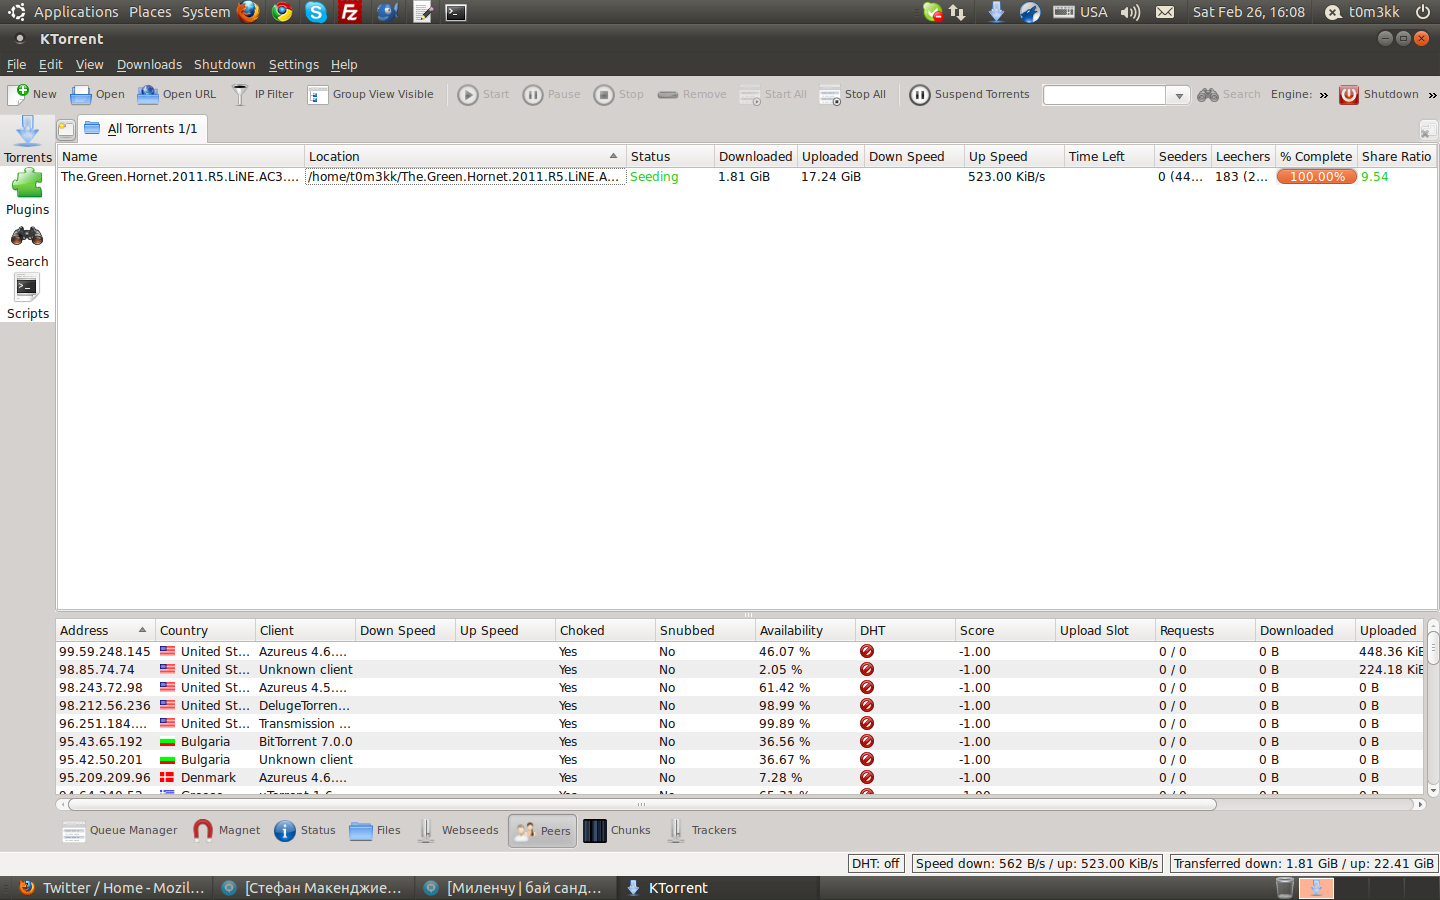Select the All Torrents 1/1 tab
The image size is (1440, 900).
tap(142, 129)
